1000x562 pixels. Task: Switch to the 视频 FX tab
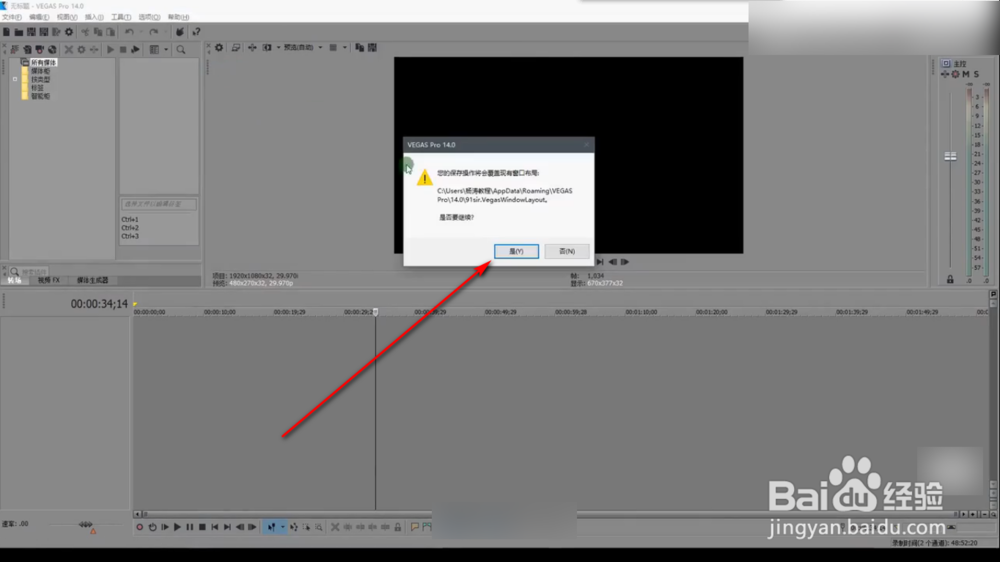point(48,280)
